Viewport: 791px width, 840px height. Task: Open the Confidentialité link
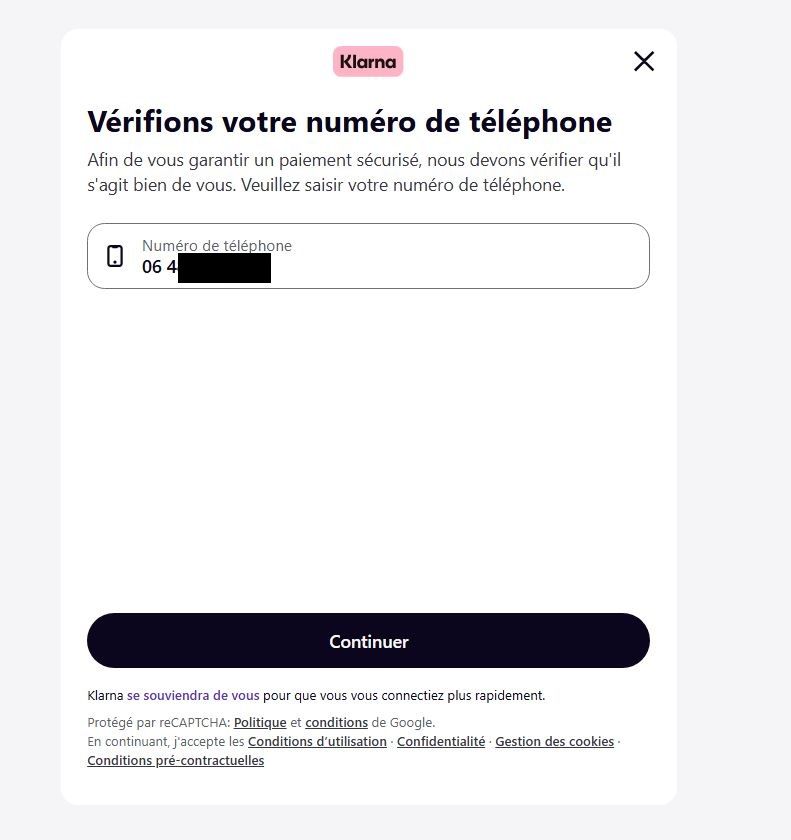(441, 741)
